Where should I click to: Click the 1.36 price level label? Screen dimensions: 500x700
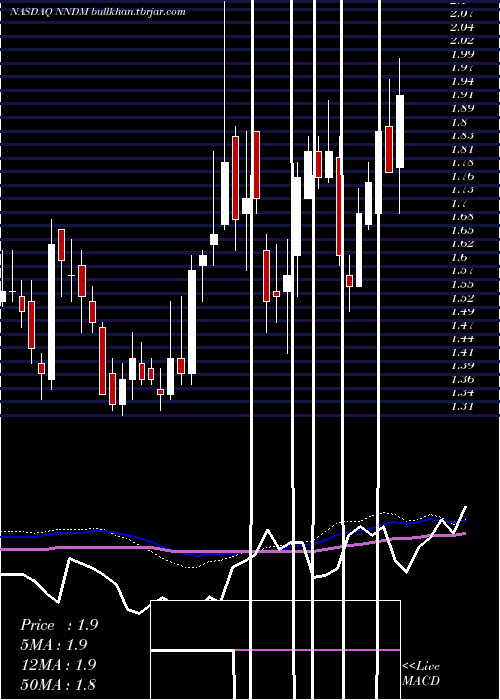point(462,379)
